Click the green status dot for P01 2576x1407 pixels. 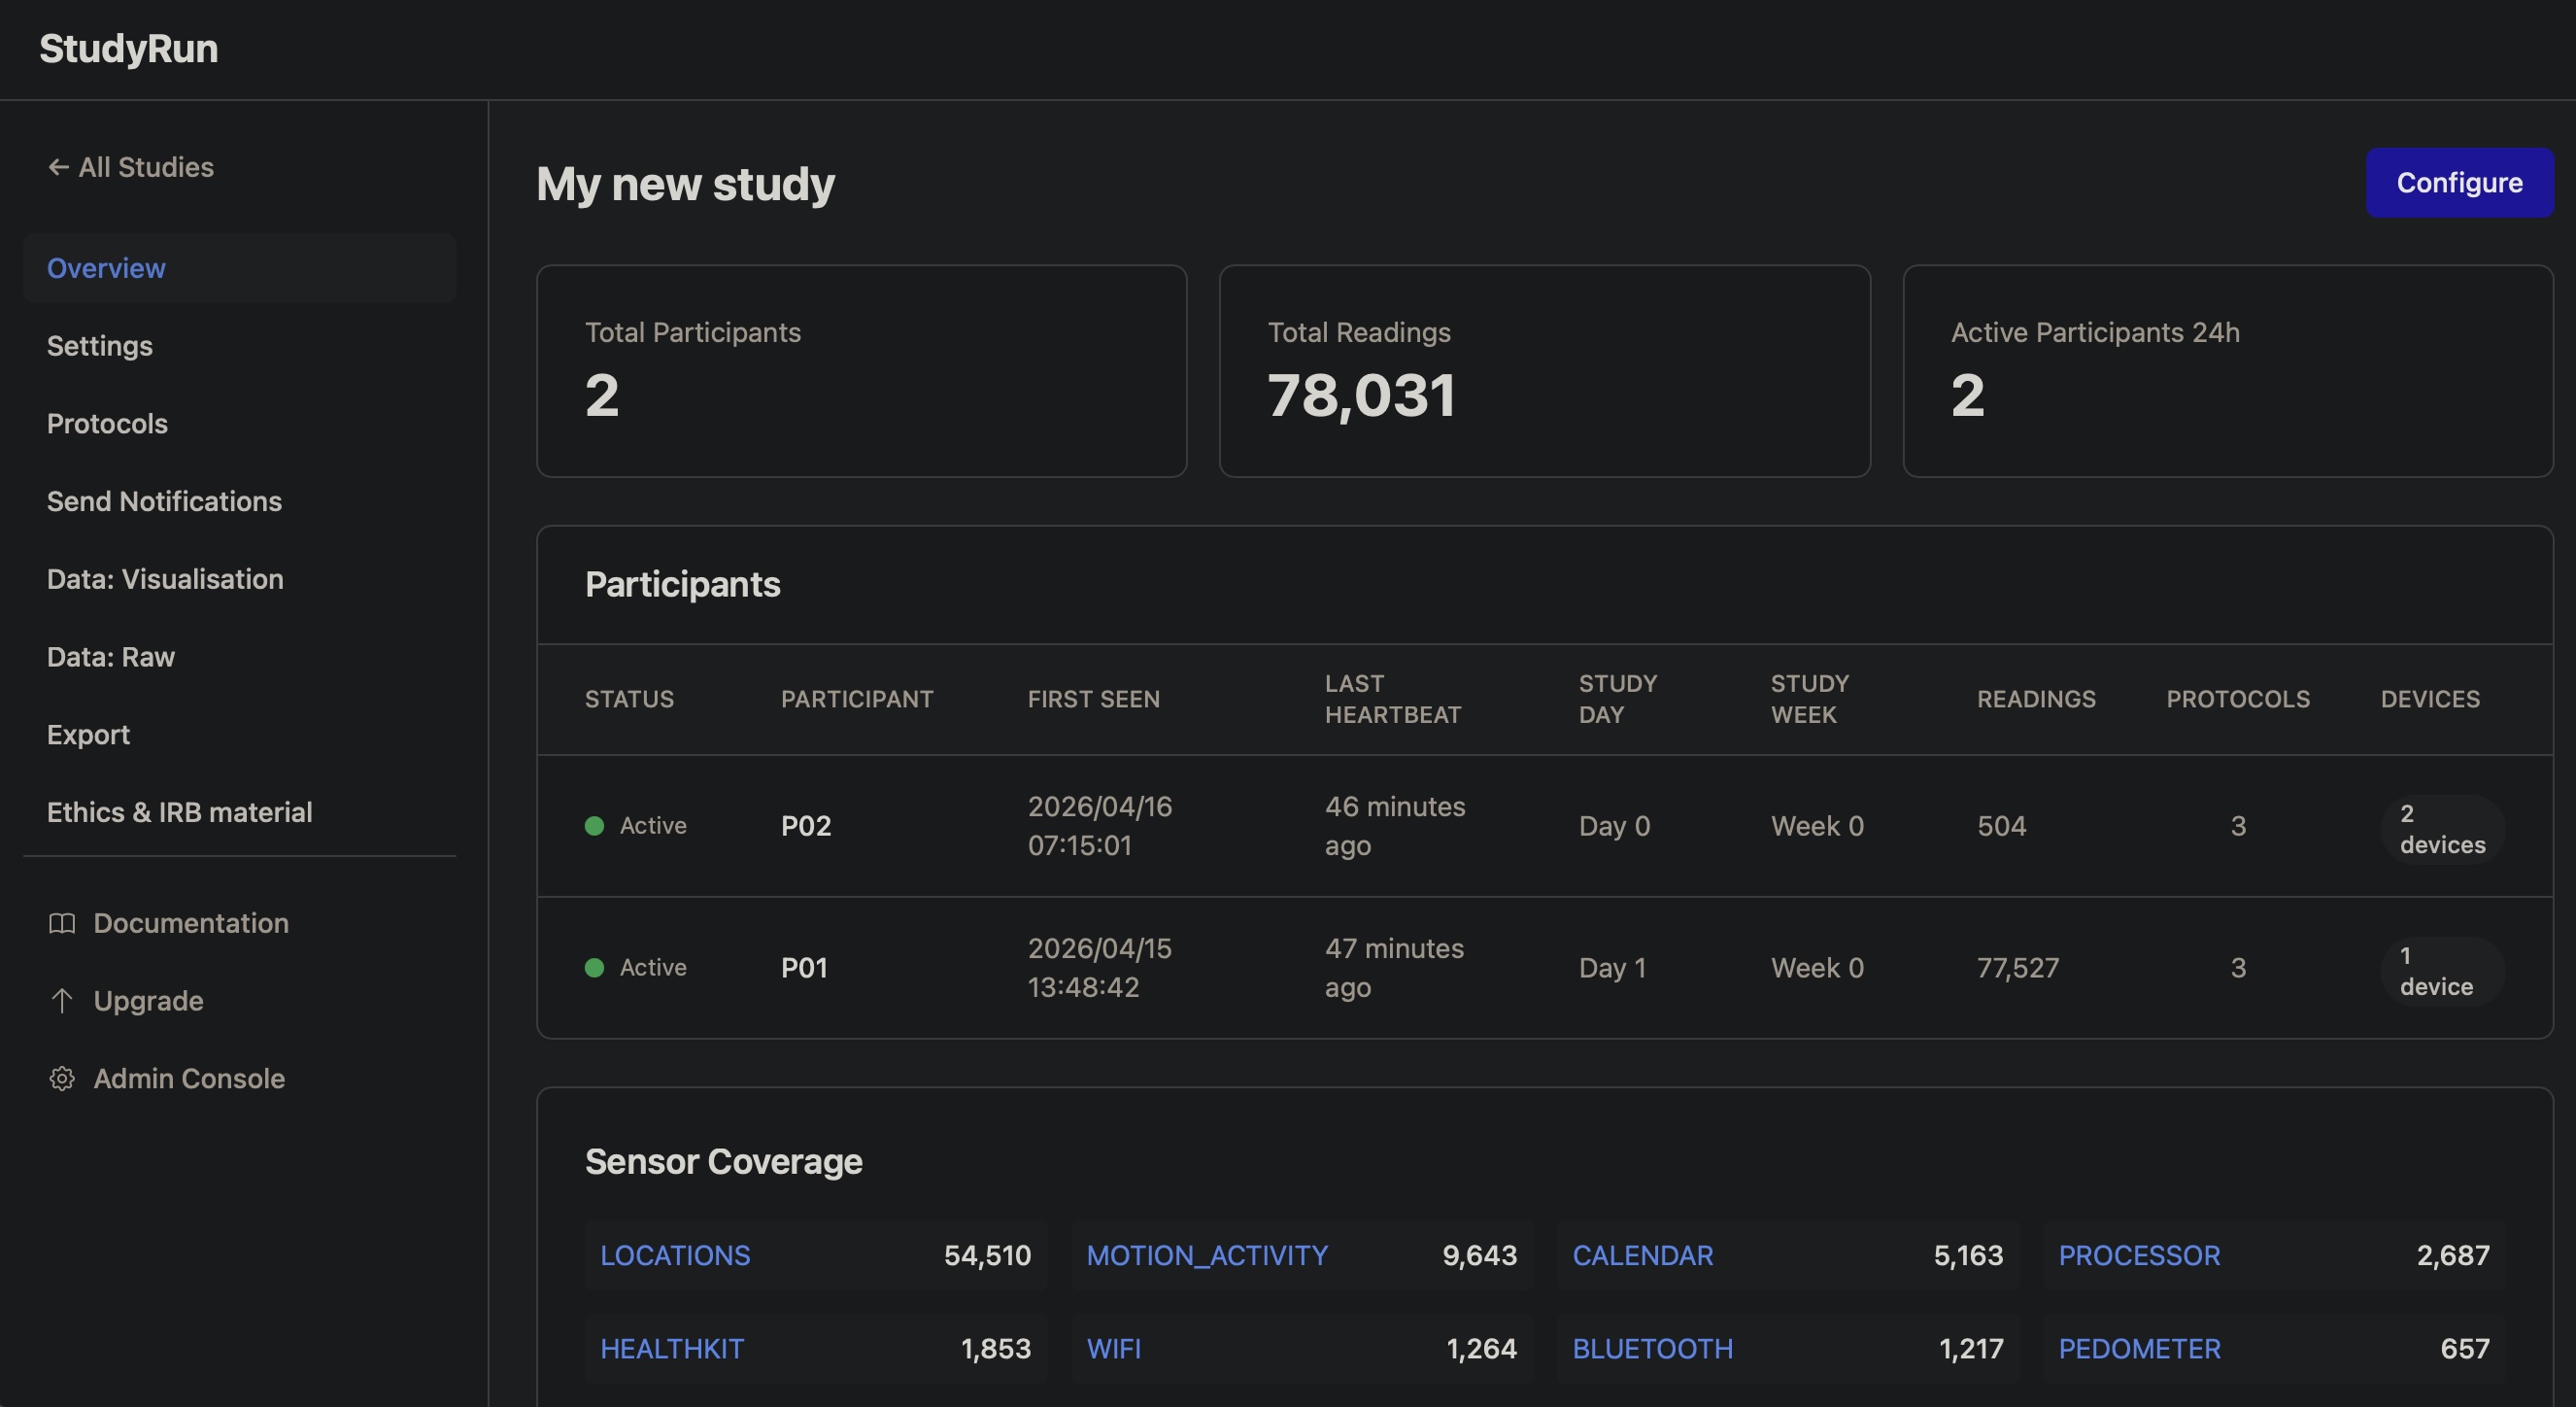click(594, 968)
